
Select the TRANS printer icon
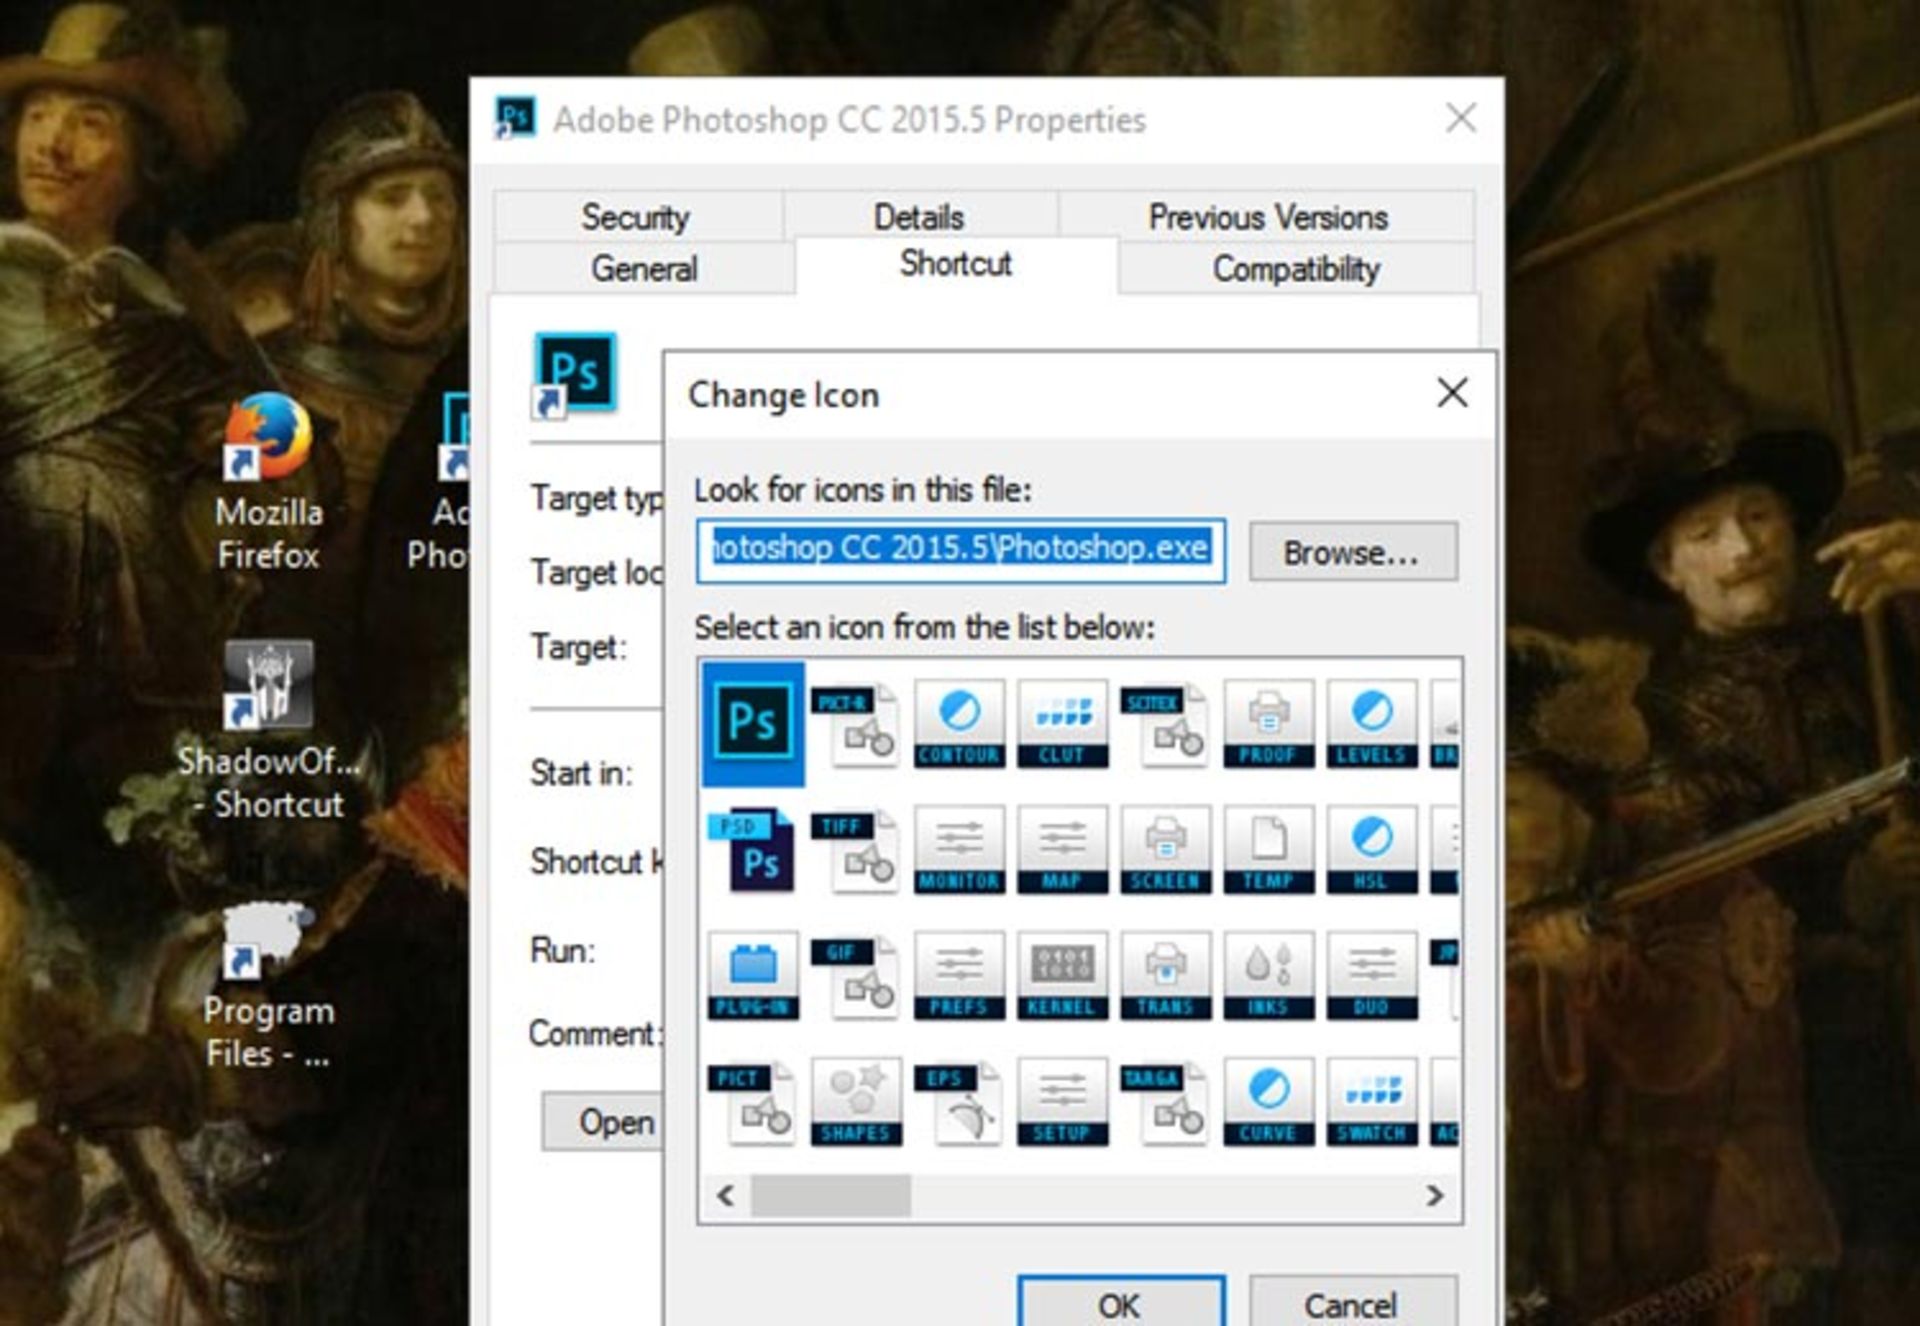(1165, 976)
